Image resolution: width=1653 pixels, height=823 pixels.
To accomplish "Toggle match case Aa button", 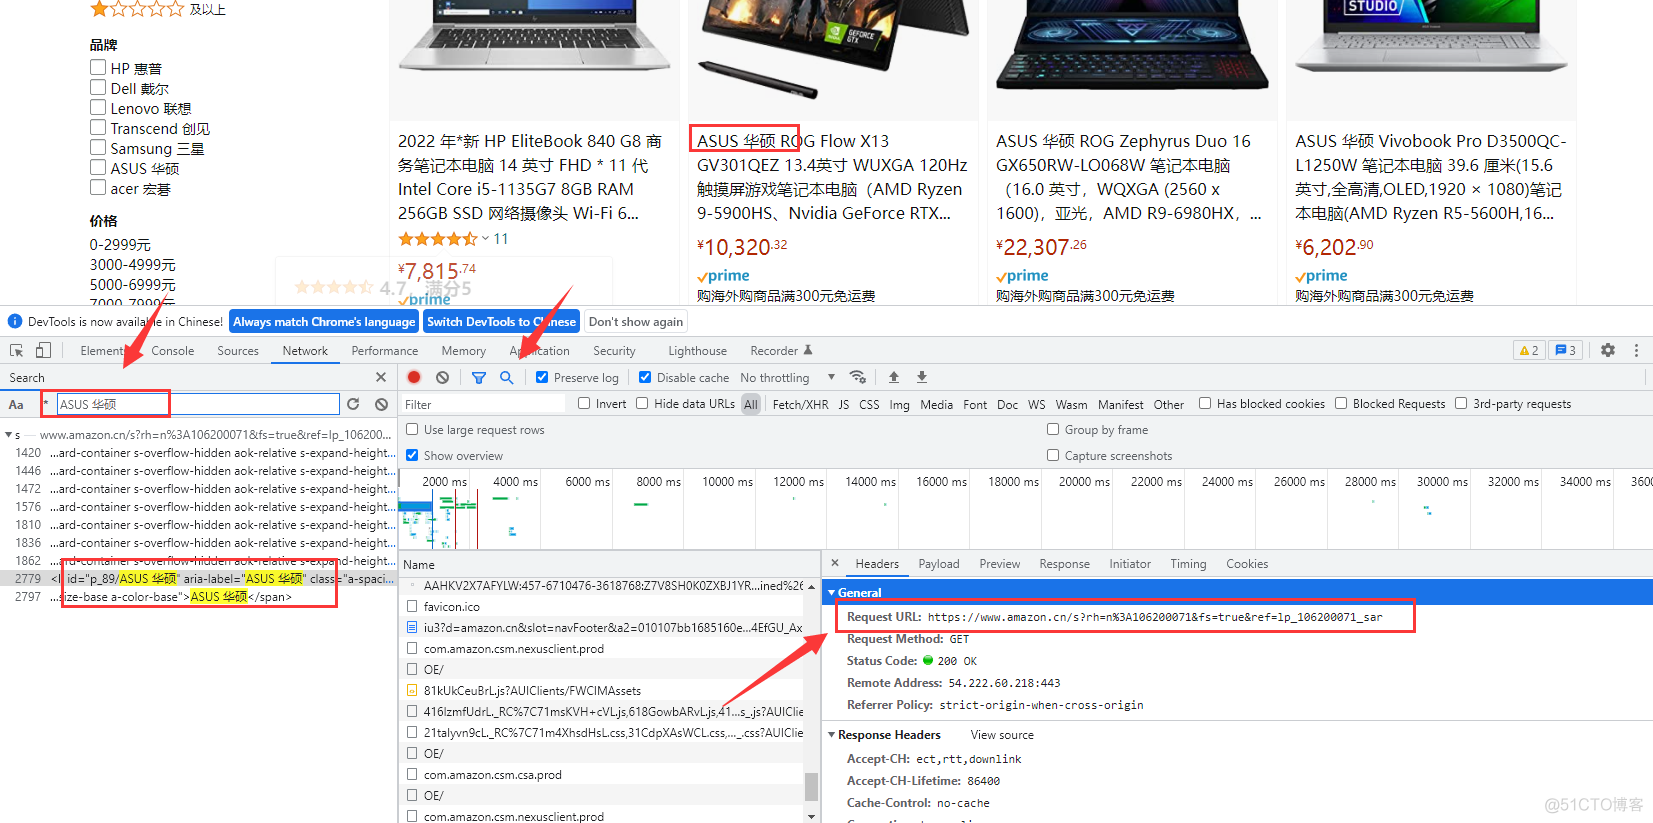I will click(x=16, y=404).
